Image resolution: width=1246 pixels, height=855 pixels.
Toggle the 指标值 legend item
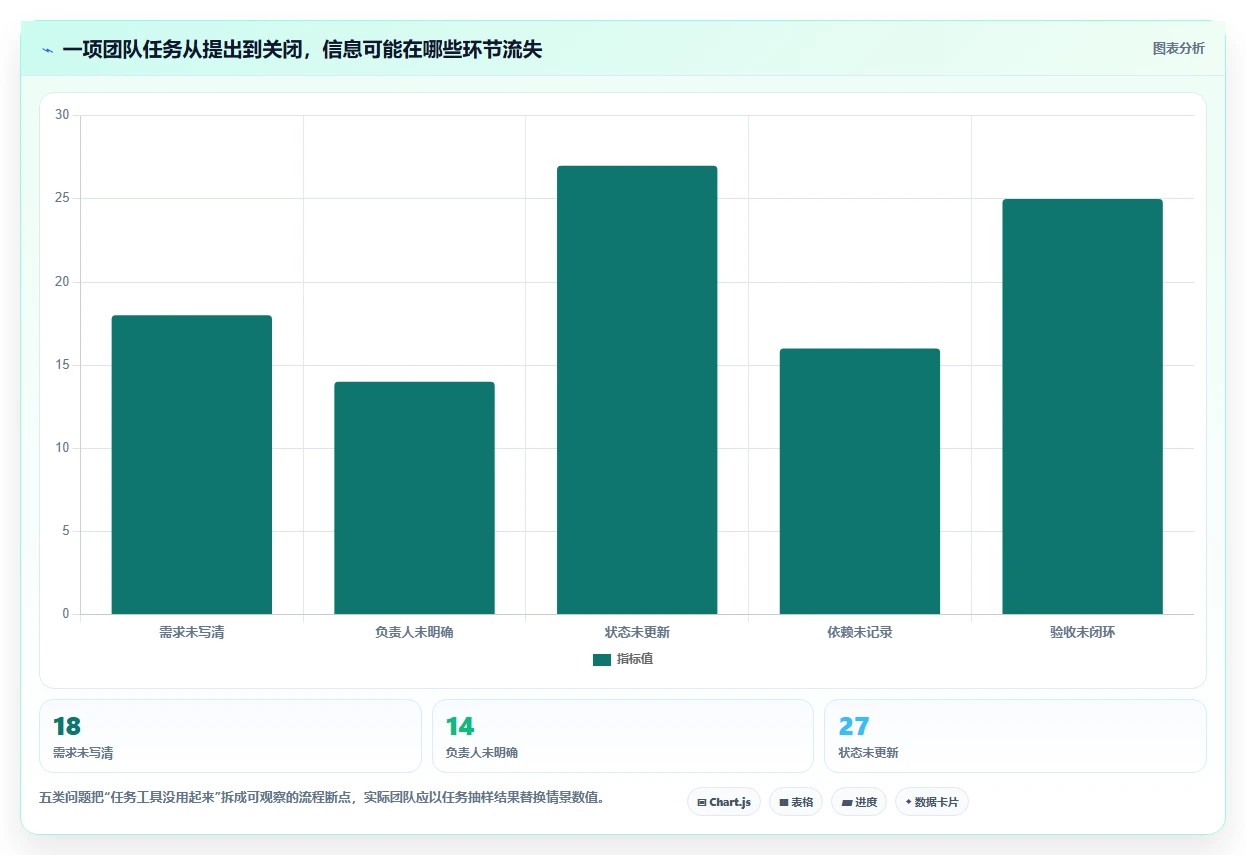click(x=623, y=659)
